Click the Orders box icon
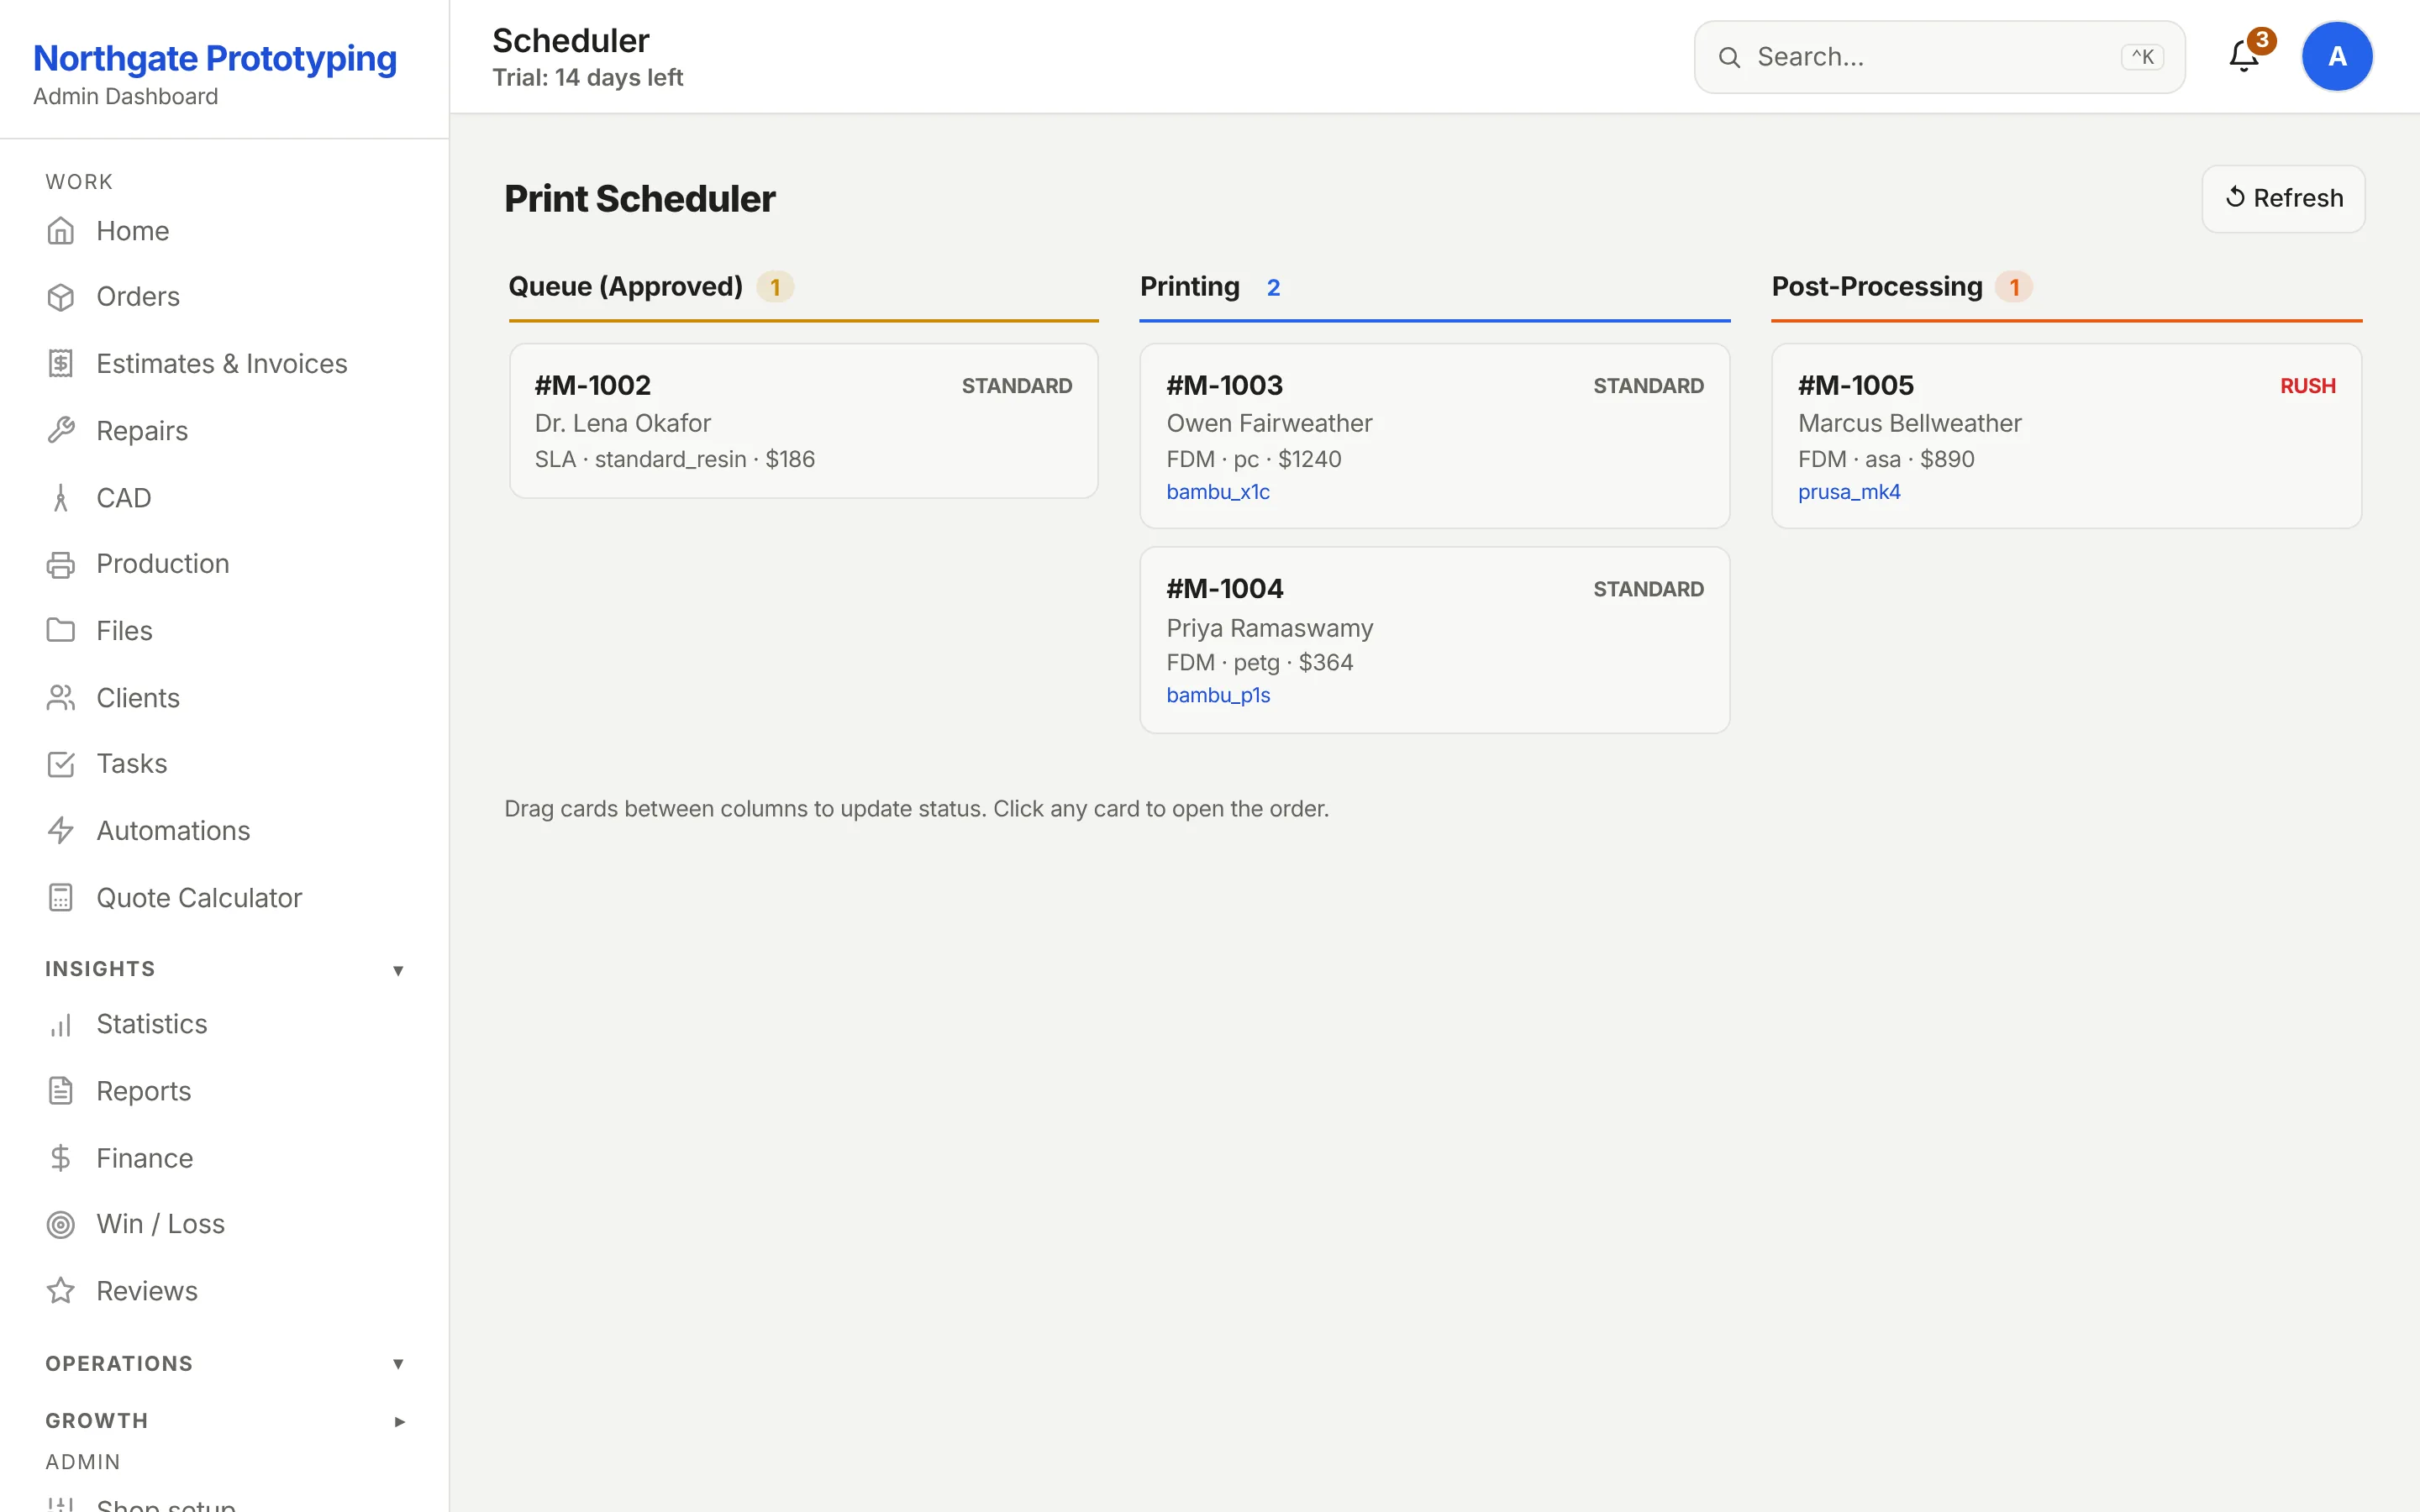Image resolution: width=2420 pixels, height=1512 pixels. [x=60, y=297]
